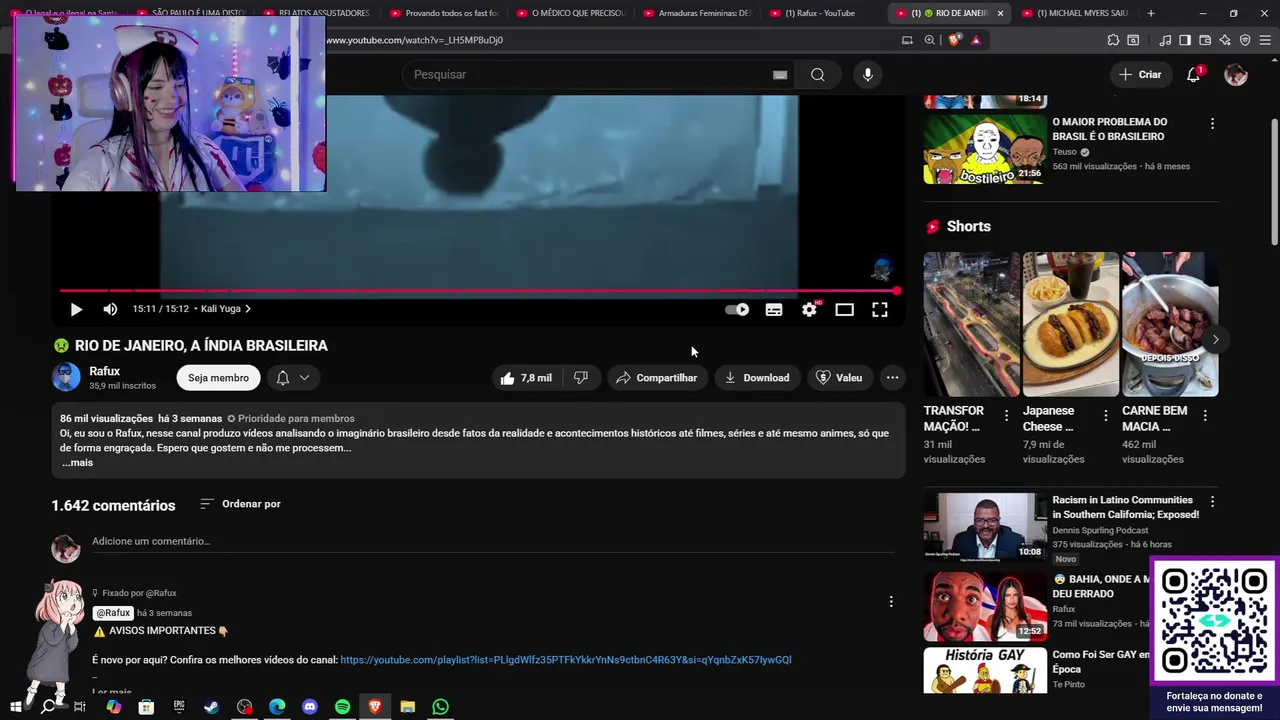Like the video (7,8 mil)

tap(526, 377)
